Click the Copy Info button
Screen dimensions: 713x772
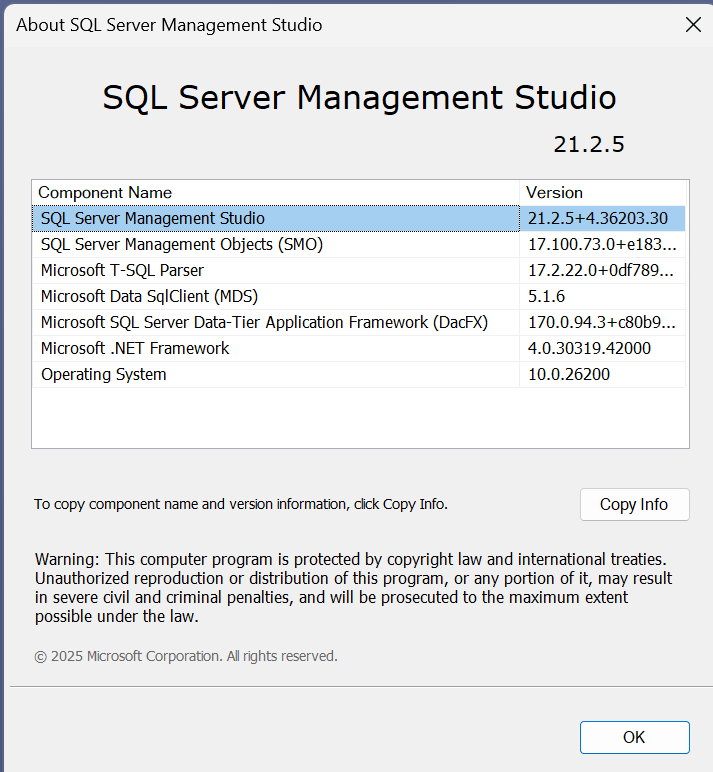click(x=635, y=504)
